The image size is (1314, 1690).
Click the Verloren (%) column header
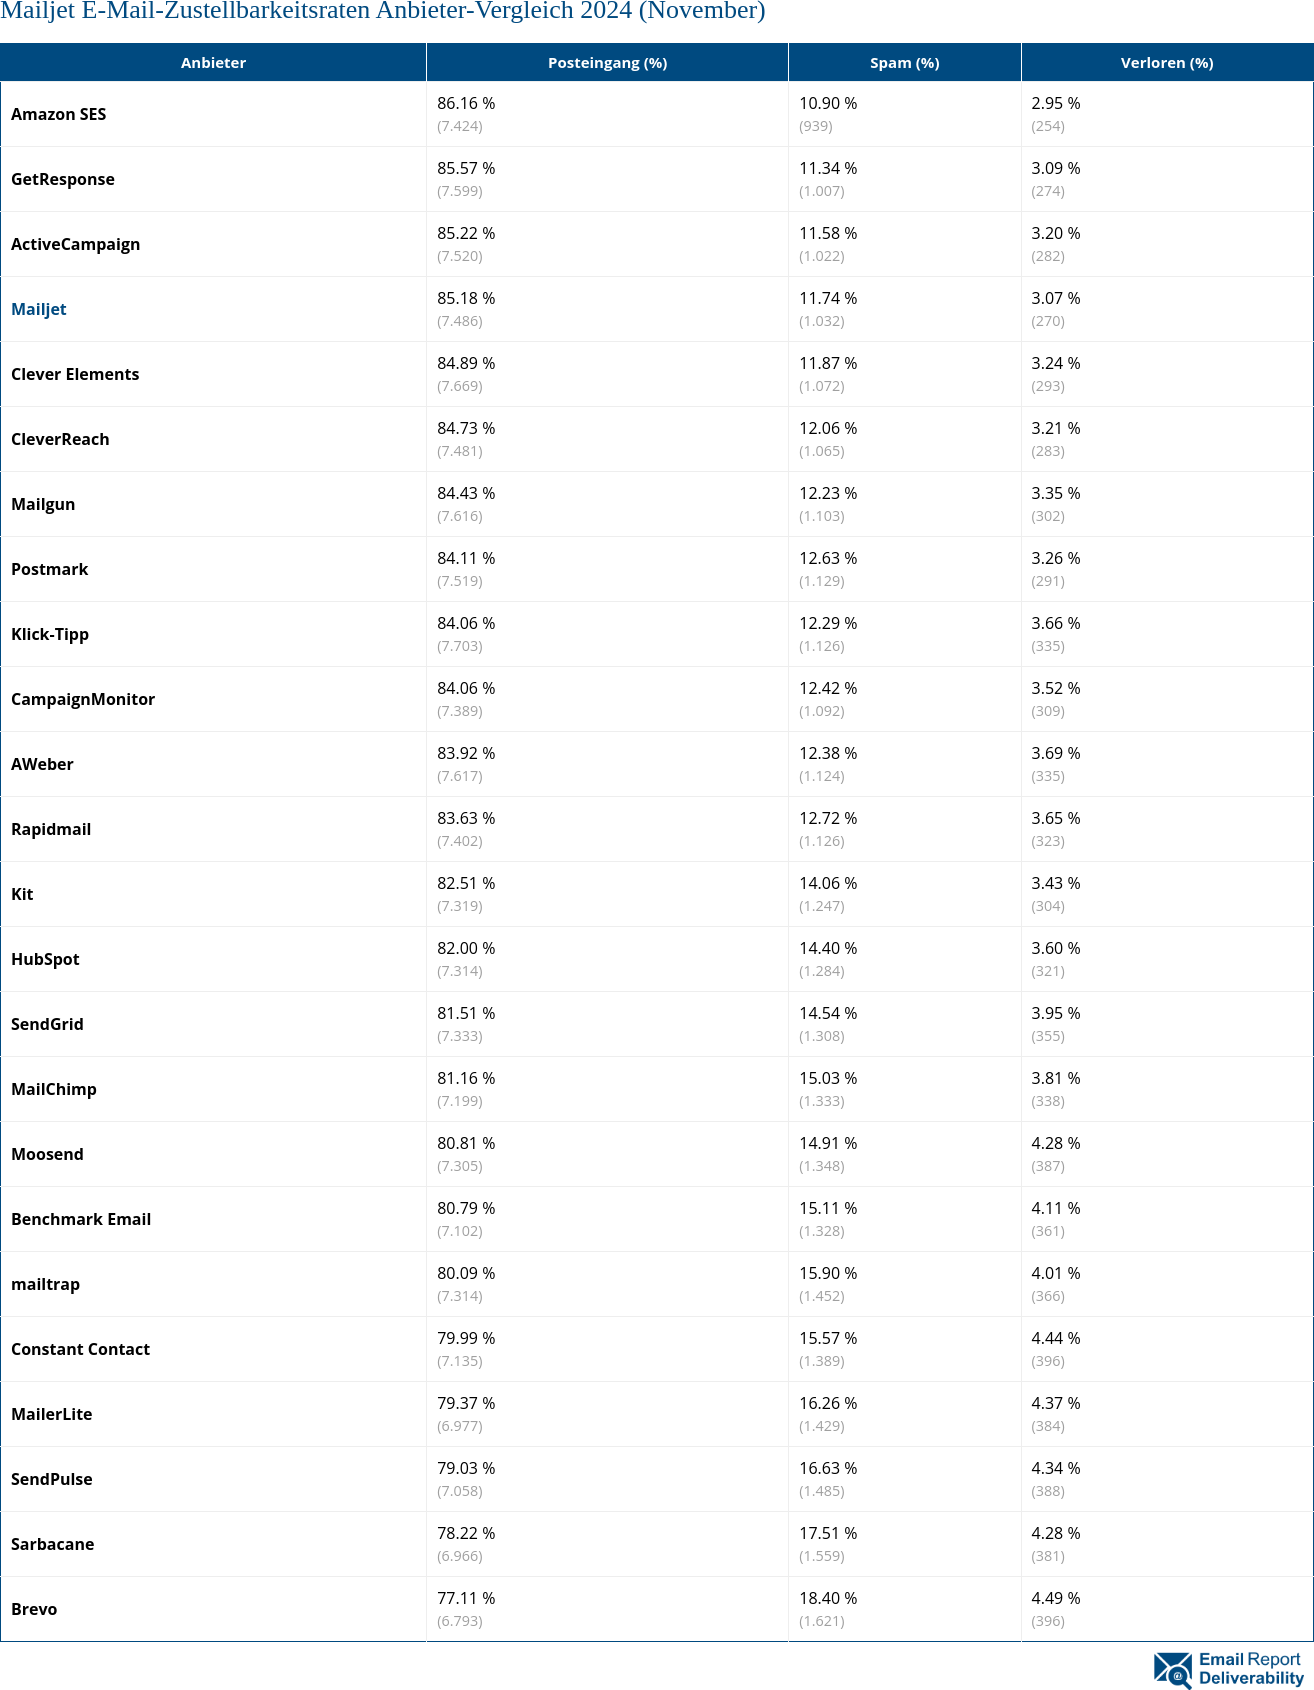[x=1166, y=63]
